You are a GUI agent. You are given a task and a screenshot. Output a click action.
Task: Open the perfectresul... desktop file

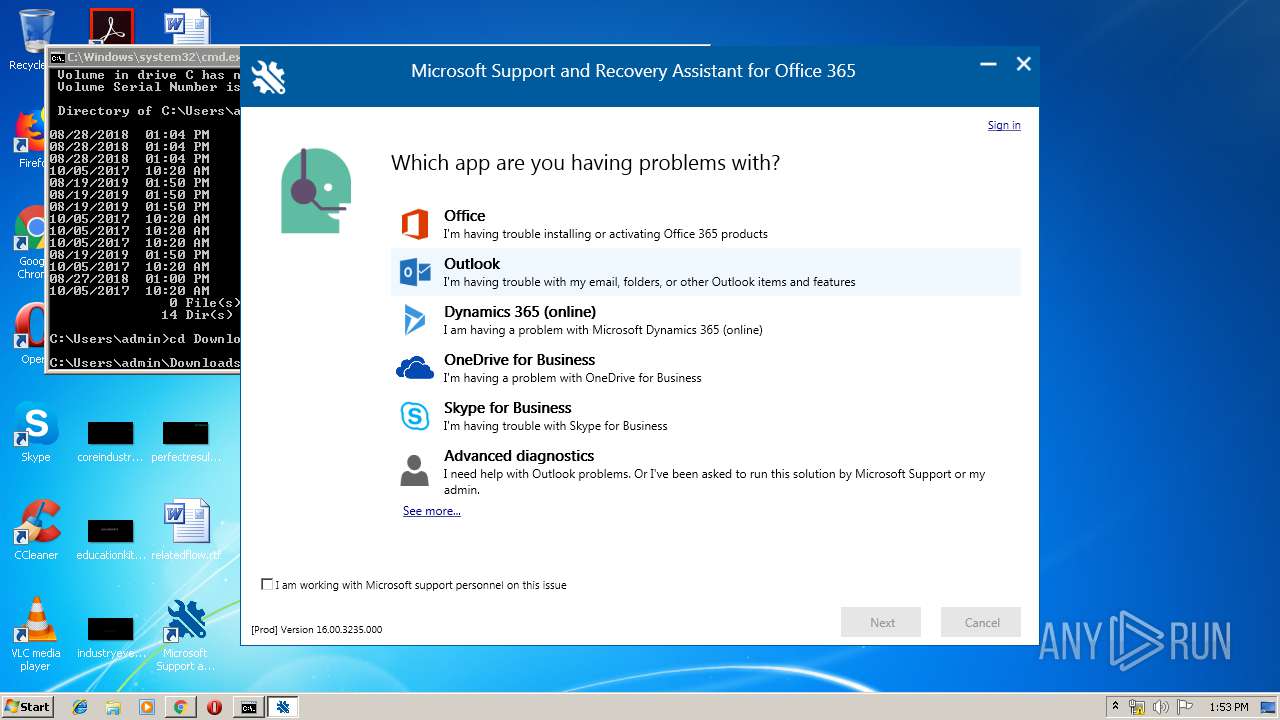click(x=186, y=440)
